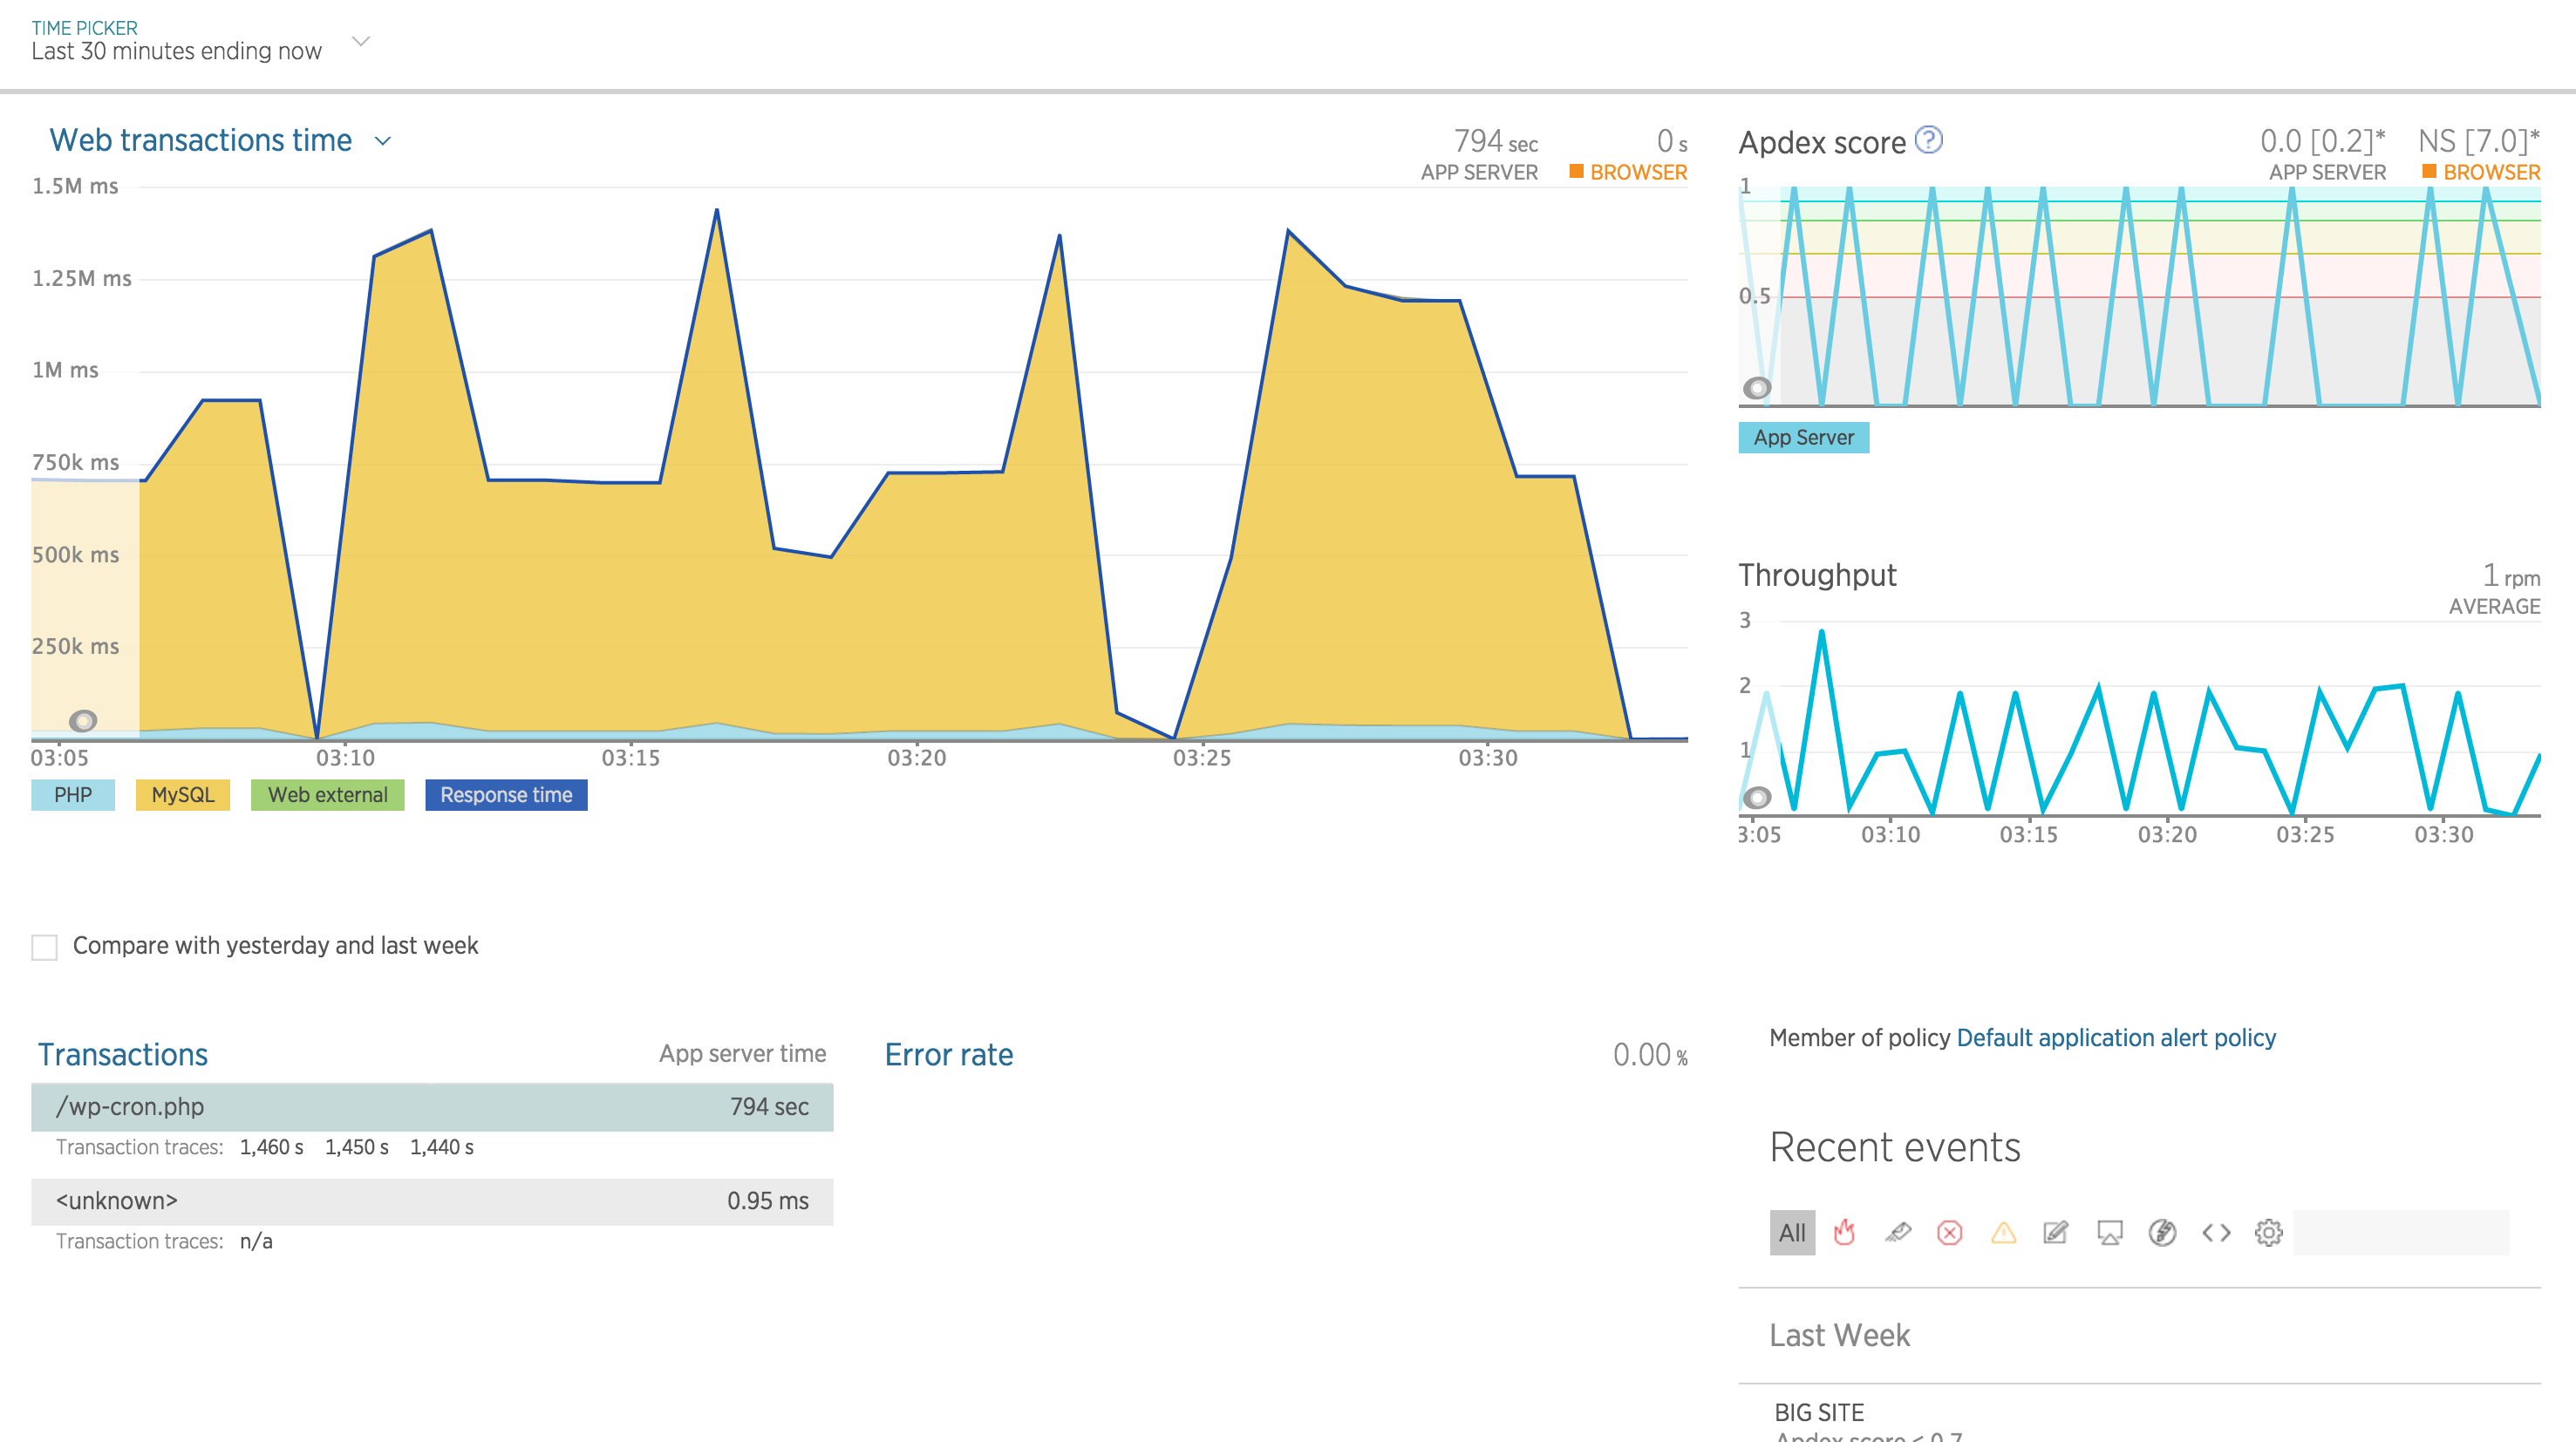Screen dimensions: 2576x1442
Task: Toggle MySQL series in chart legend
Action: (x=183, y=795)
